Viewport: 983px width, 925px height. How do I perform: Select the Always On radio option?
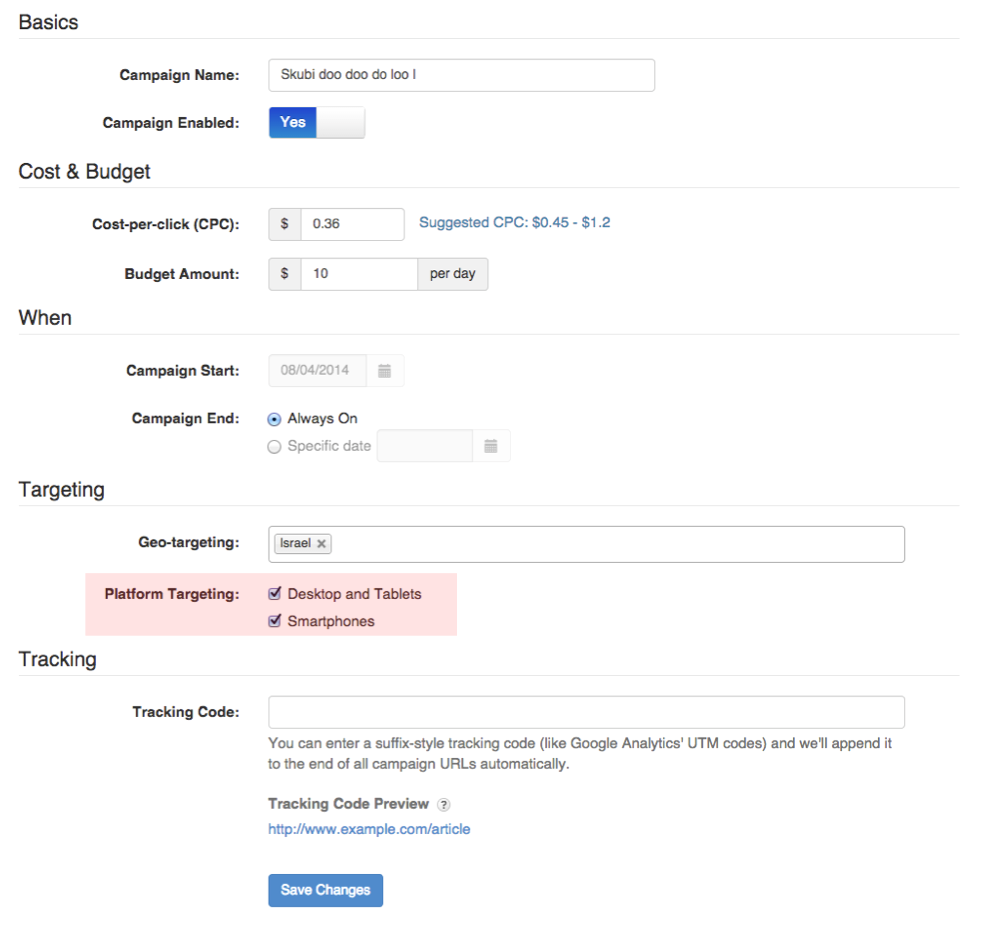(x=275, y=419)
